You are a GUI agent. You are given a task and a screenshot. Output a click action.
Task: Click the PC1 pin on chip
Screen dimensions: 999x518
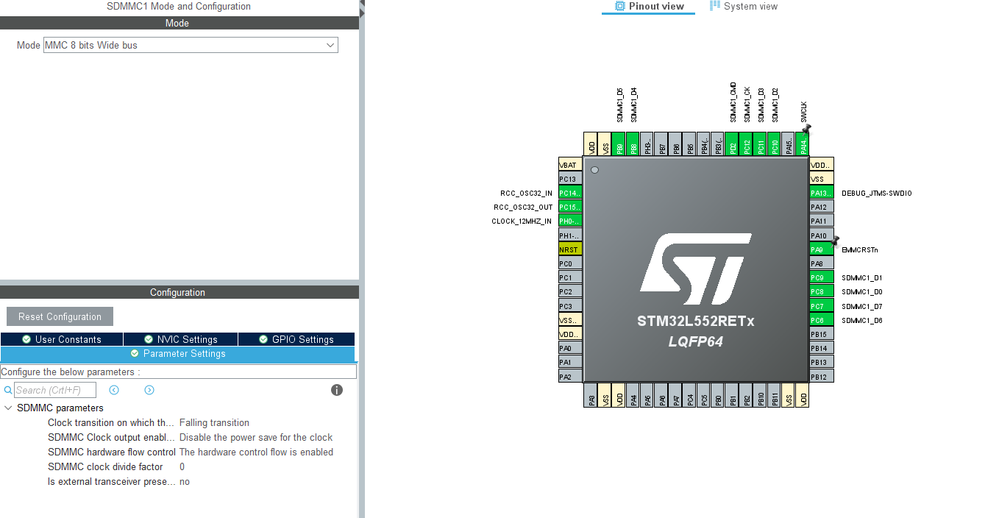coord(570,278)
